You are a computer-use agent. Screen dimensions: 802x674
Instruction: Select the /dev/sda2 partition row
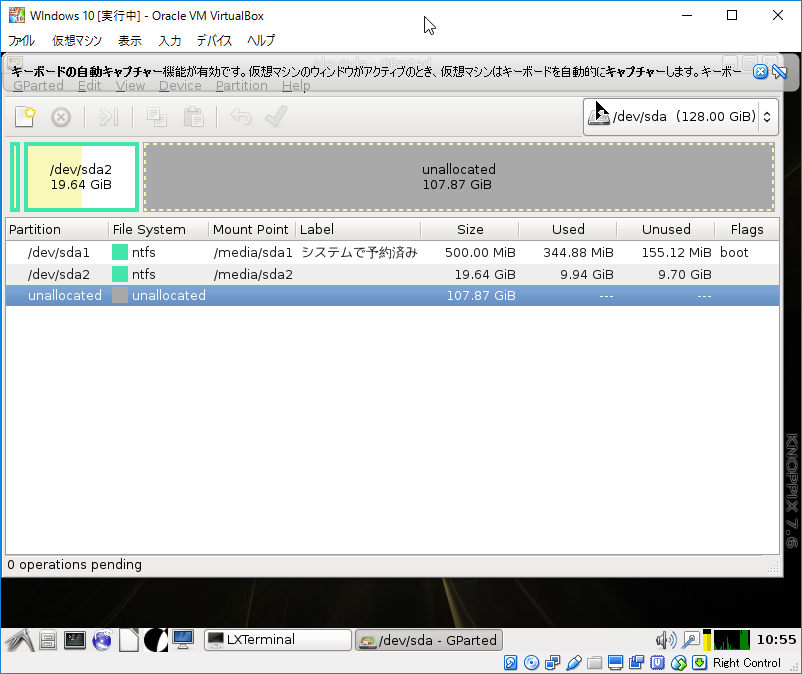point(392,275)
